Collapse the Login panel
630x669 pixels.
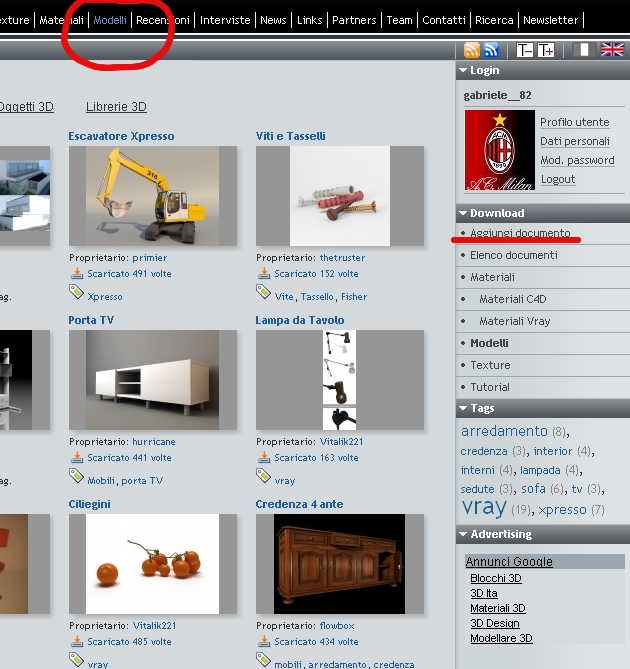[x=463, y=70]
